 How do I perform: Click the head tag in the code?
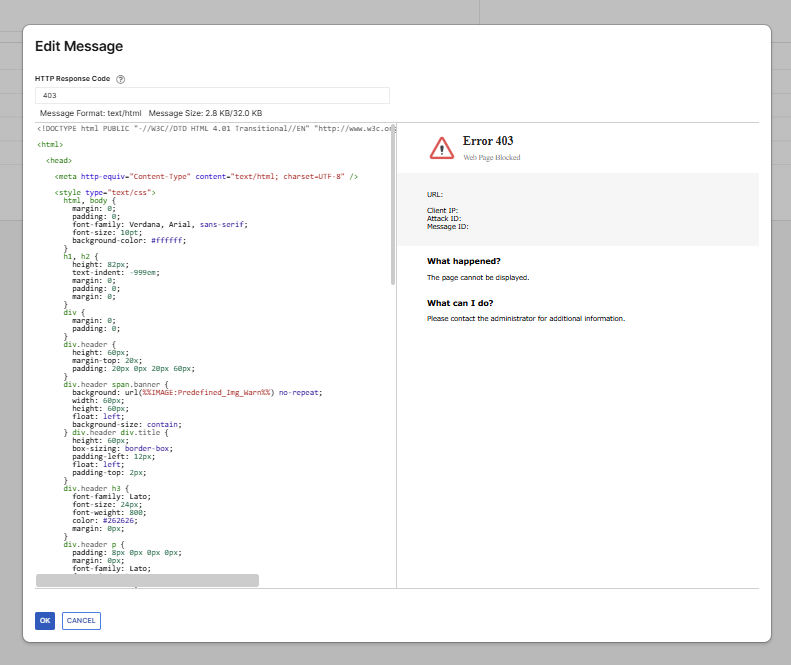click(58, 160)
